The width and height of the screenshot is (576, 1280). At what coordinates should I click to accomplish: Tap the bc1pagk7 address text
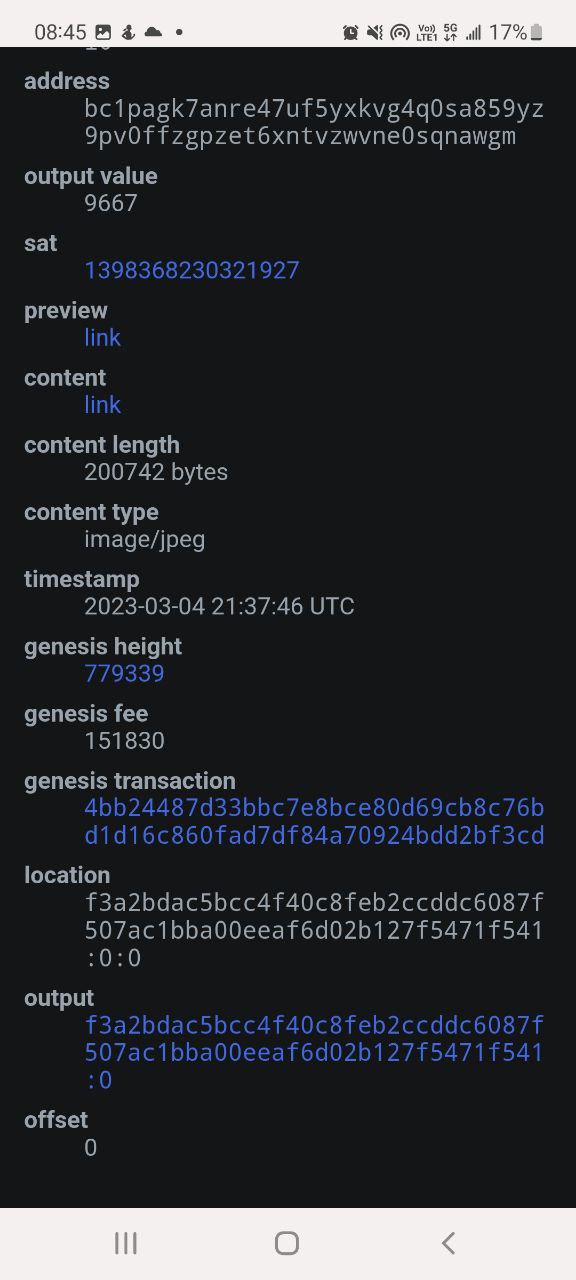point(314,122)
